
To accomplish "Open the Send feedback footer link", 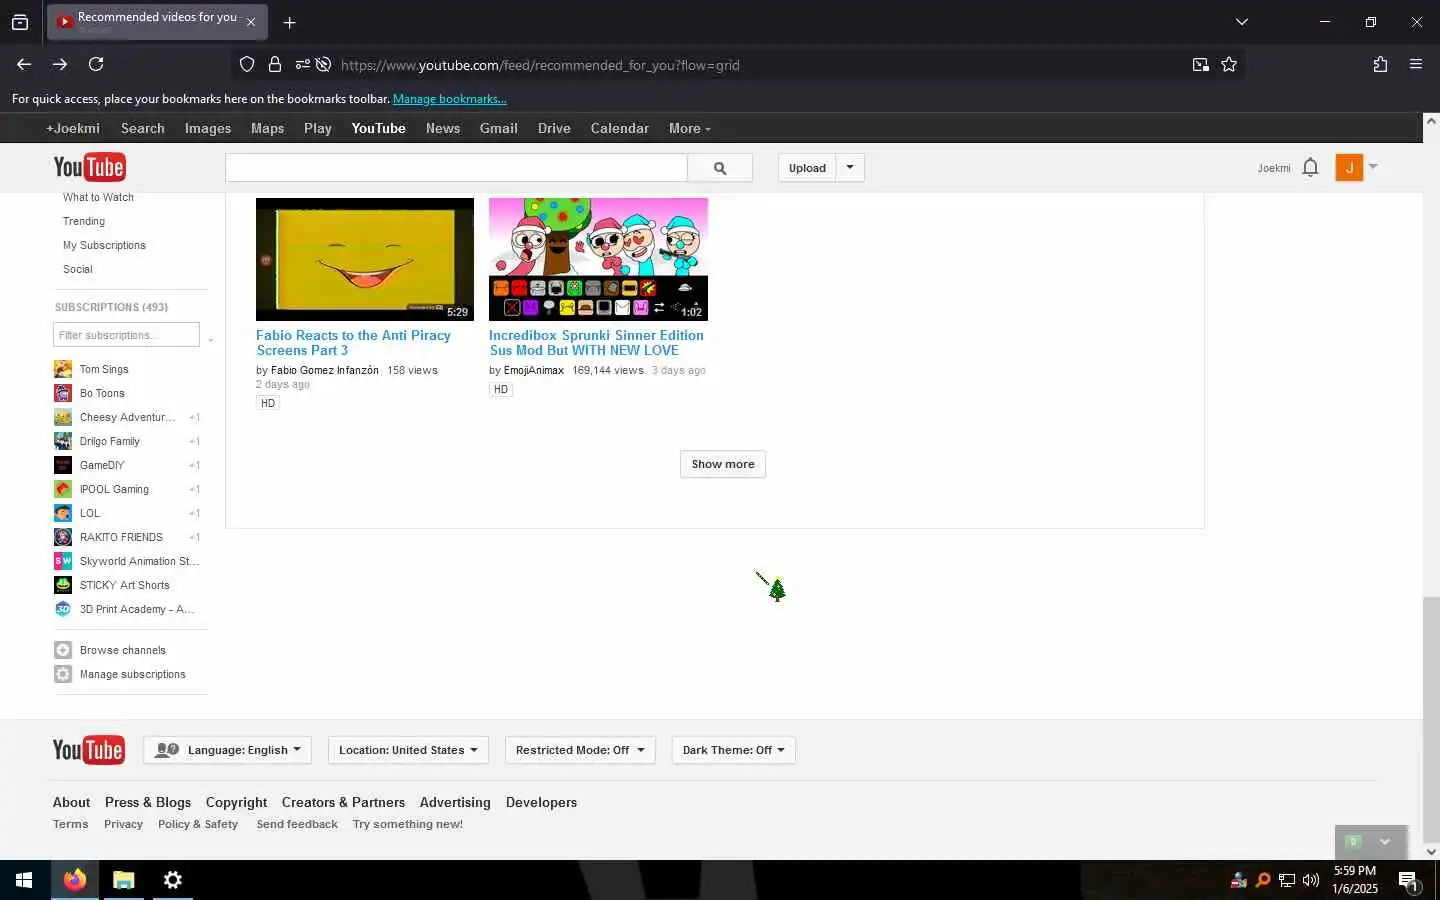I will click(297, 824).
